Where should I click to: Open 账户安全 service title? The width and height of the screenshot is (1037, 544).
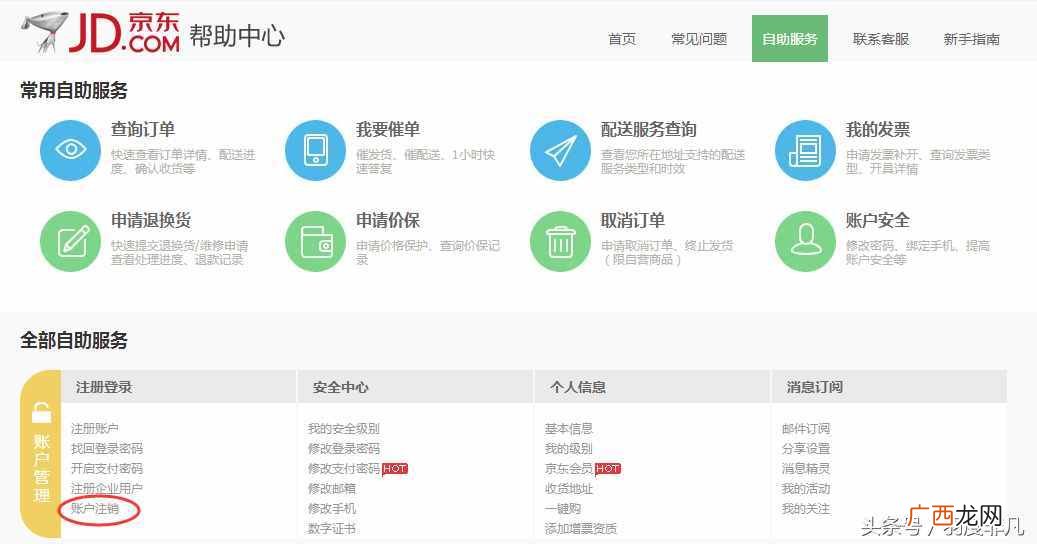pos(878,220)
